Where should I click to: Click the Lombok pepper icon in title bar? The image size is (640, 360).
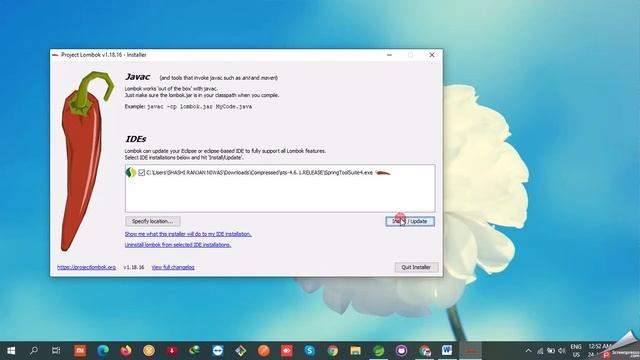tap(56, 55)
